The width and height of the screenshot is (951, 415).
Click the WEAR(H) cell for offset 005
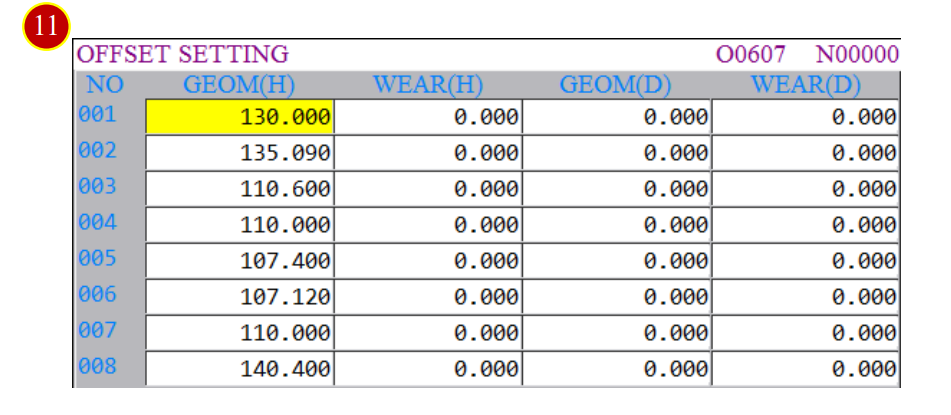[428, 260]
